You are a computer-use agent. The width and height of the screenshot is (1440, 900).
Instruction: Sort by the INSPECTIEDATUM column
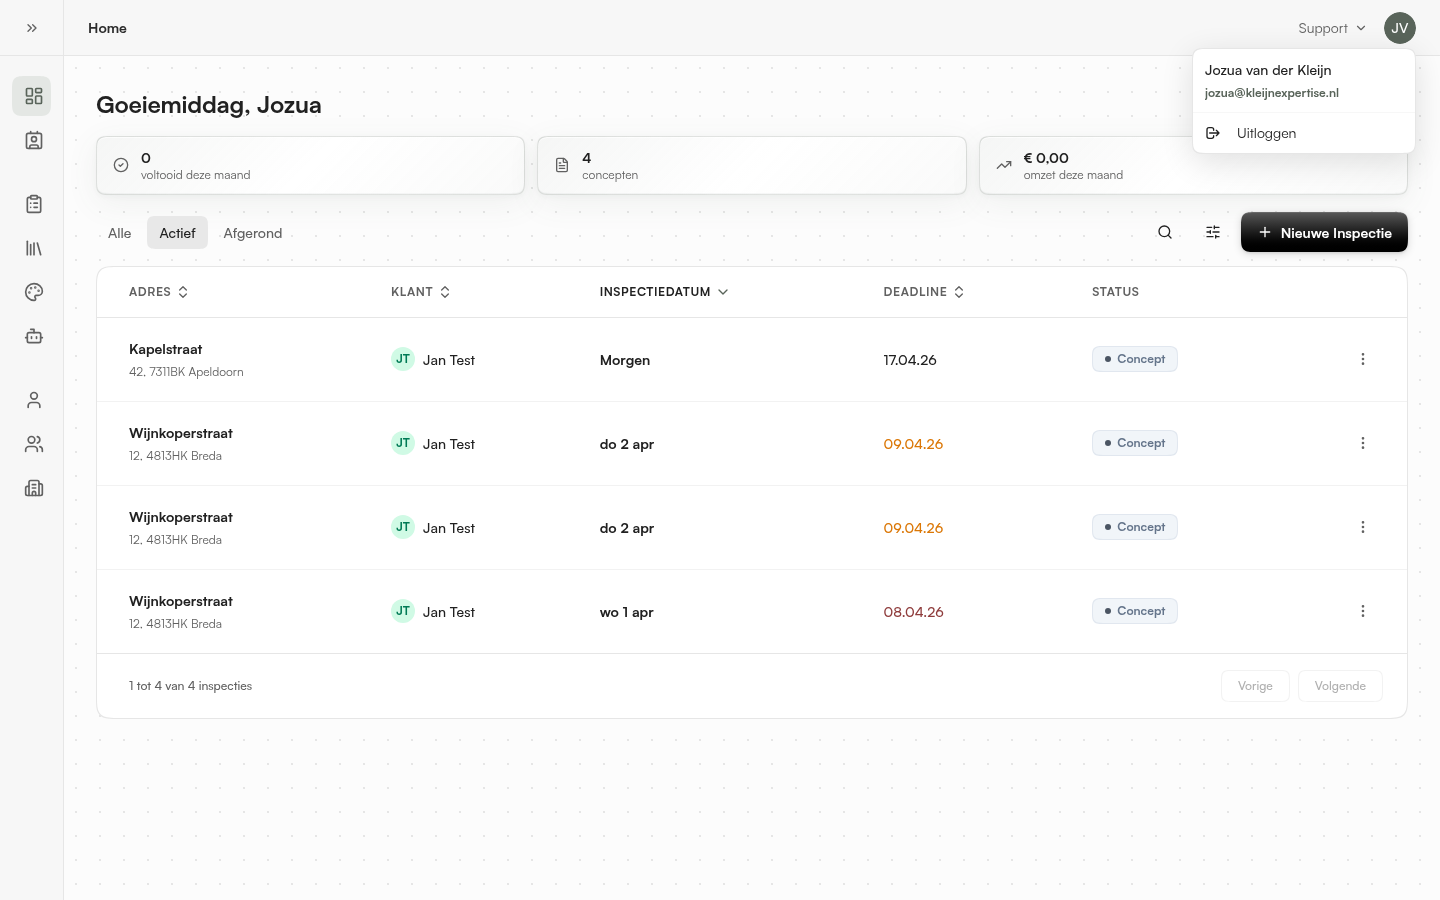(x=664, y=292)
